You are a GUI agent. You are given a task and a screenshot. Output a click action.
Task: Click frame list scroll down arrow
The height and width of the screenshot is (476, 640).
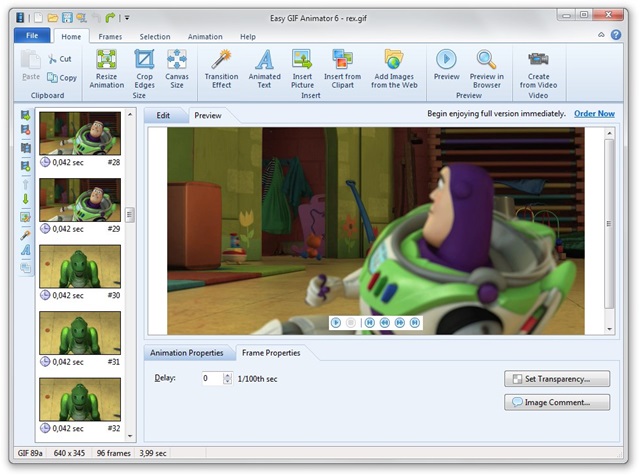point(130,436)
